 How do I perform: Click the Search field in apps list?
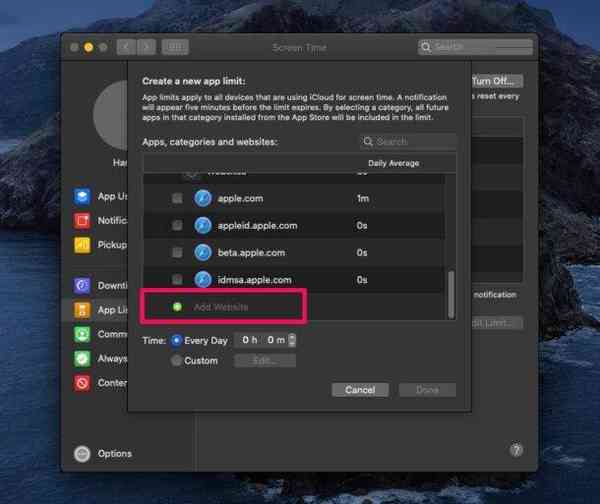(x=408, y=142)
